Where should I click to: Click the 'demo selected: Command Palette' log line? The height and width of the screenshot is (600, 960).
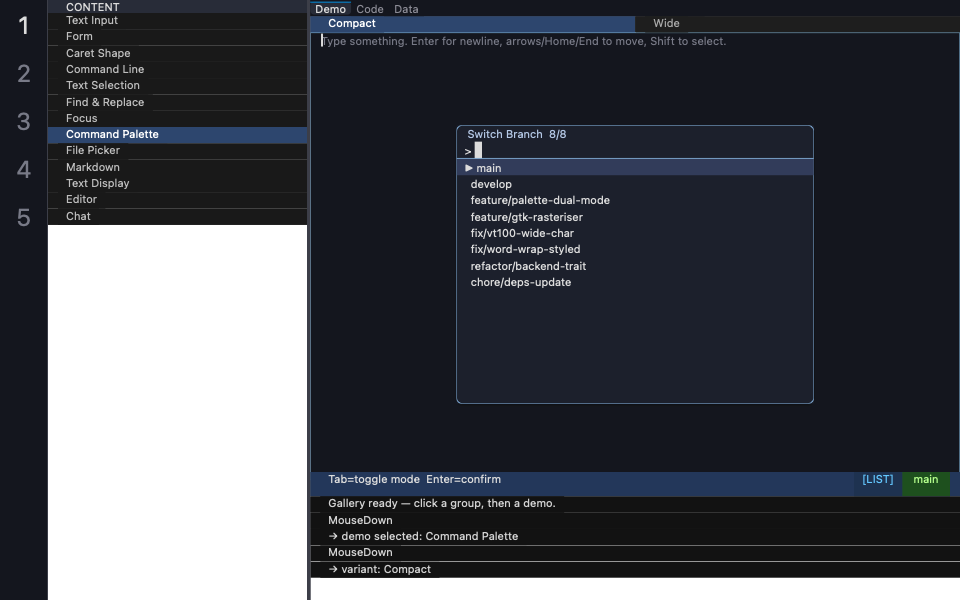click(x=423, y=536)
